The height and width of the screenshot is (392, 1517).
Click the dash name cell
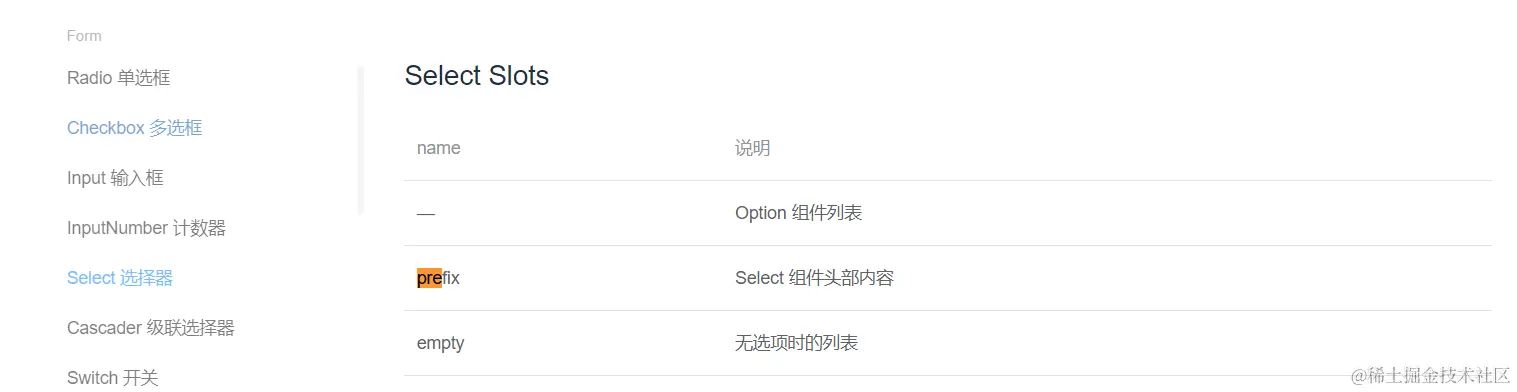click(x=426, y=213)
